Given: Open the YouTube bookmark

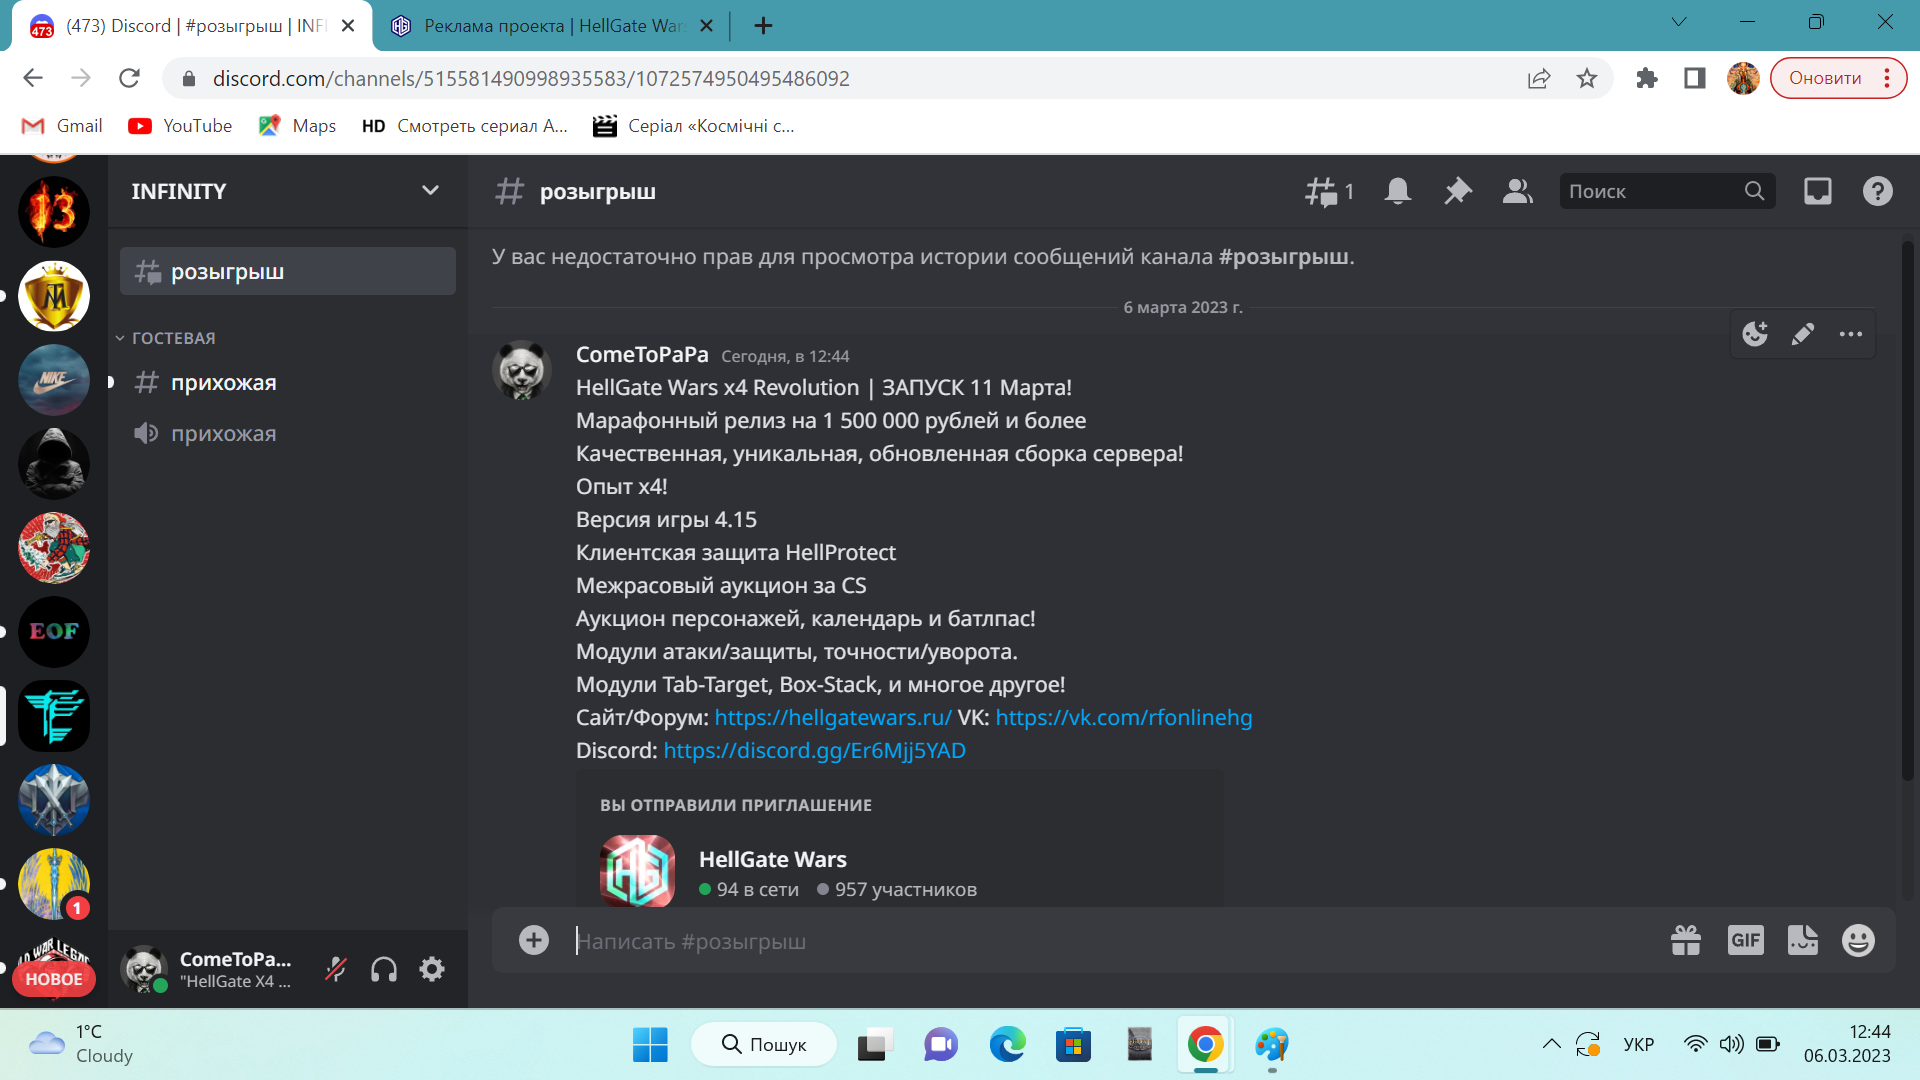Looking at the screenshot, I should pyautogui.click(x=180, y=126).
